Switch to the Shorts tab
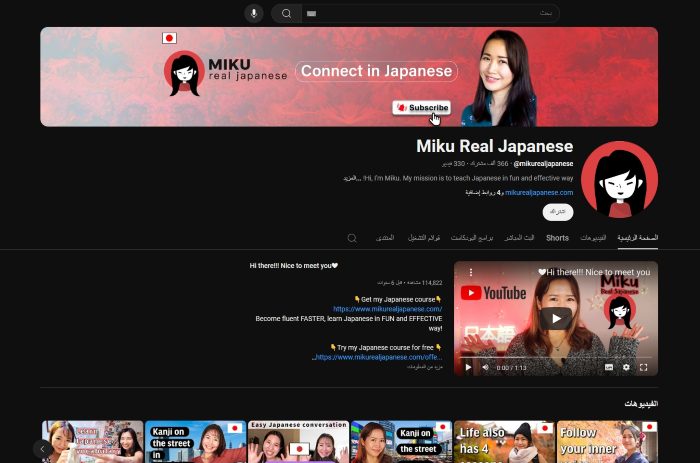Screen dimensions: 700x463 click(557, 238)
